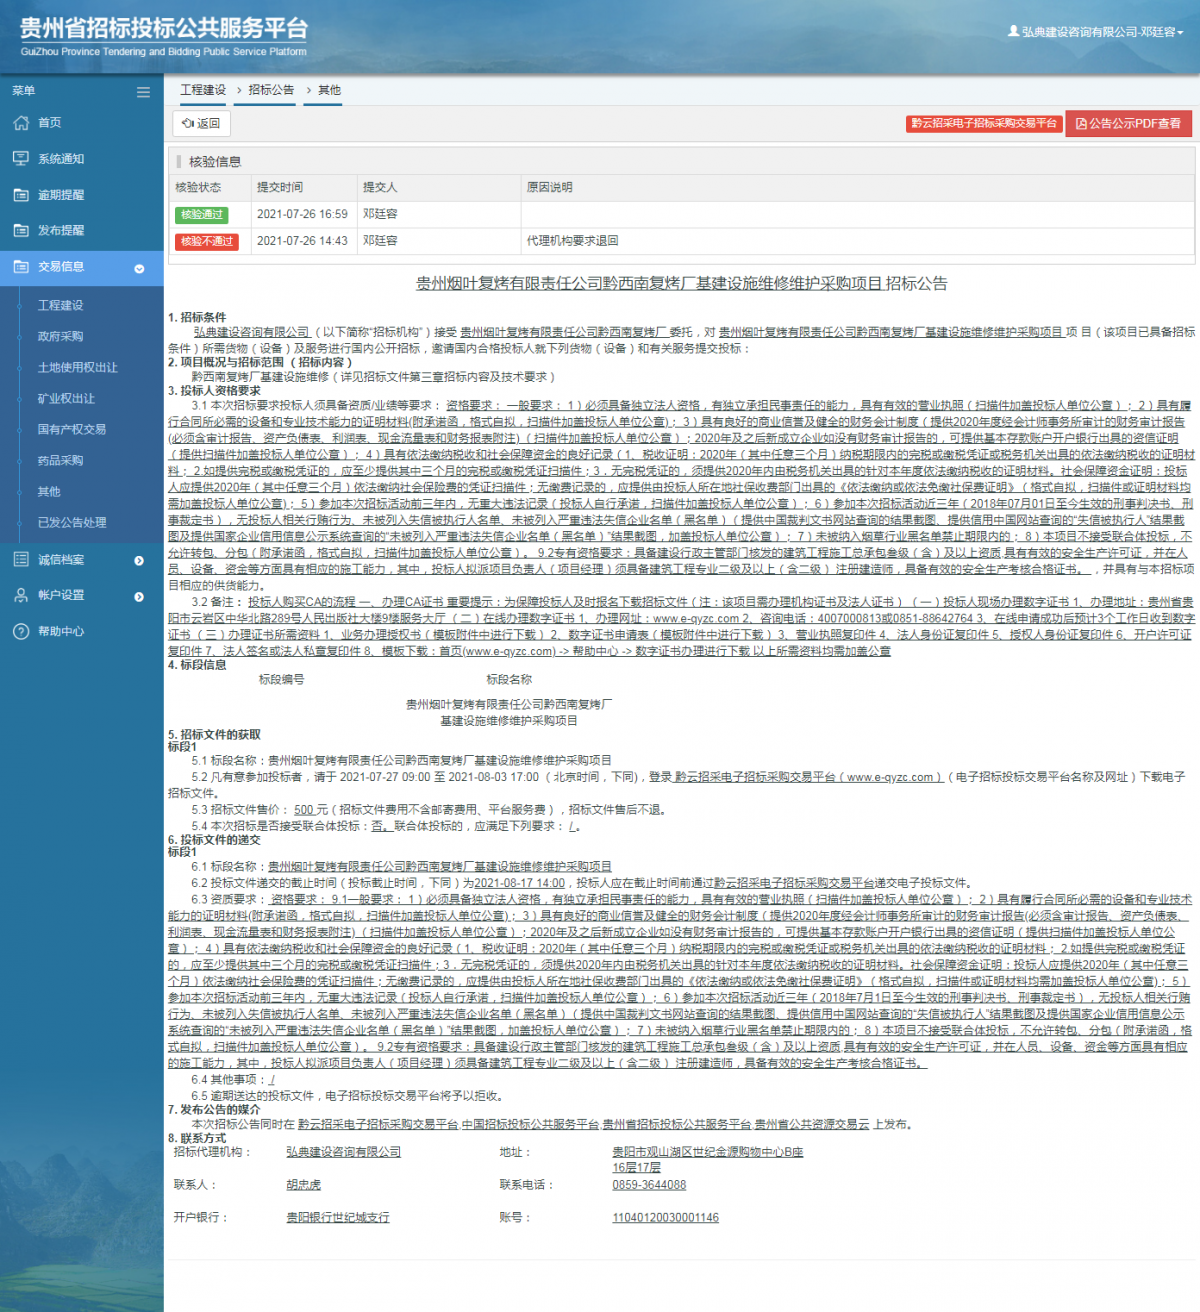Click the 招标公告 breadcrumb link
Viewport: 1200px width, 1312px height.
tap(271, 90)
